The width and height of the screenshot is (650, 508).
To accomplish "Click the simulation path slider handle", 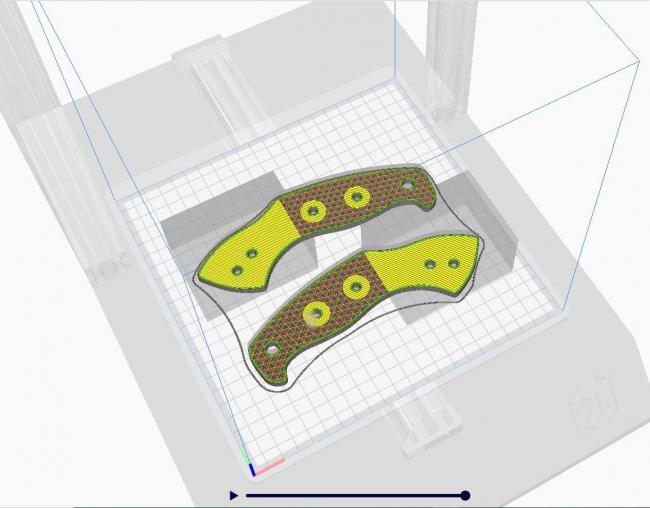I will coord(465,495).
